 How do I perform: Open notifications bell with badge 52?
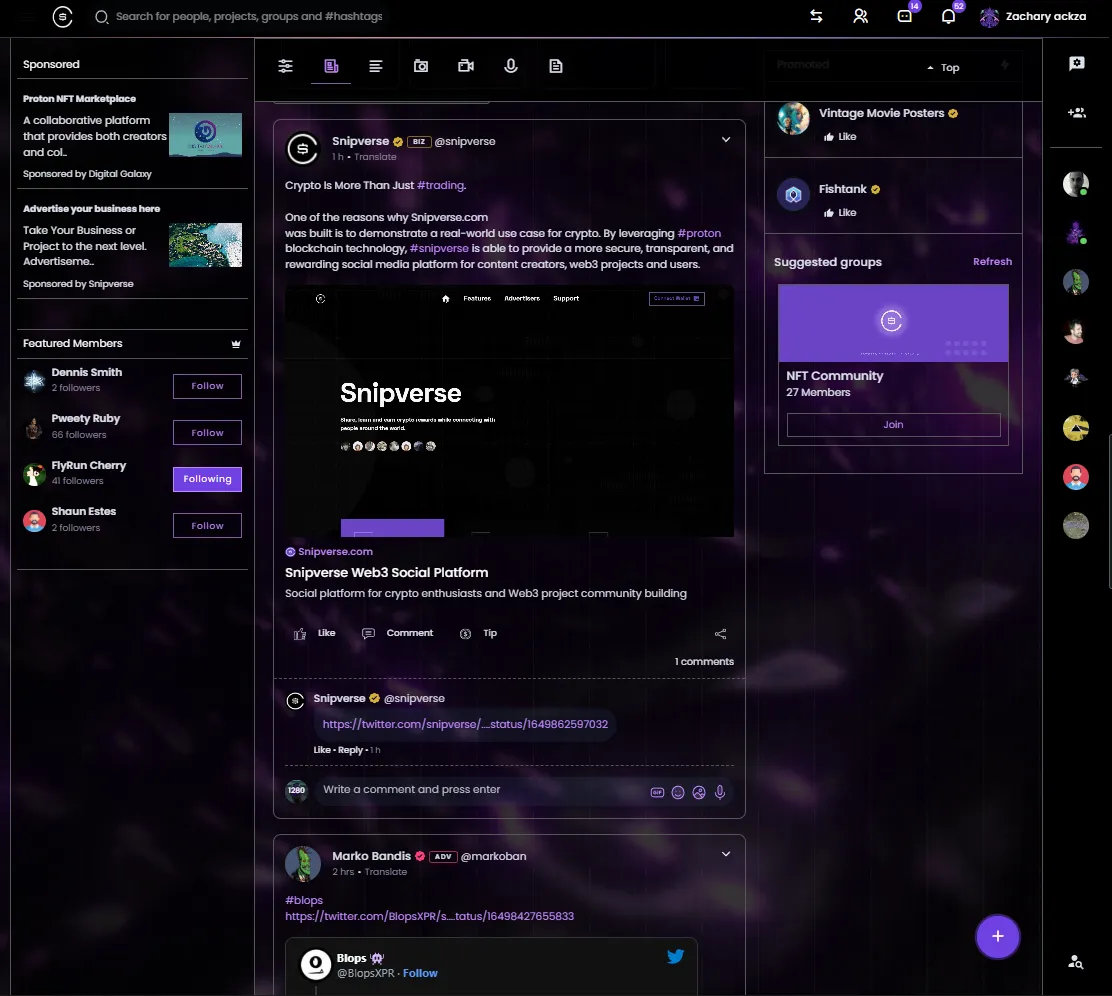tap(948, 16)
